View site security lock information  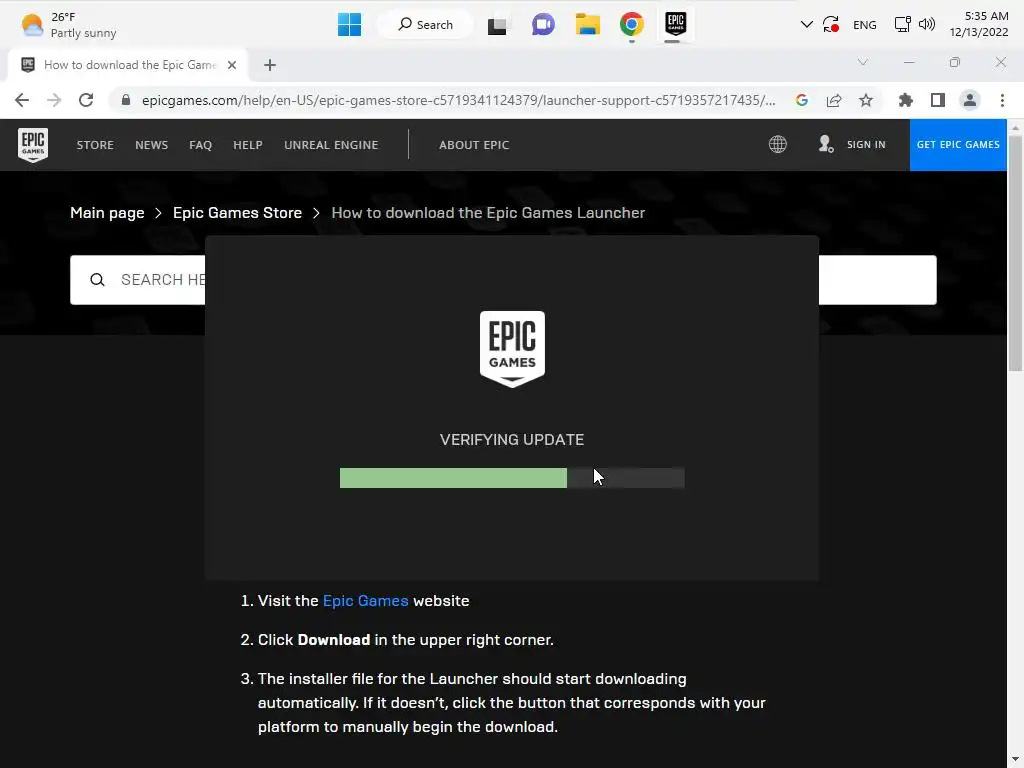(126, 100)
